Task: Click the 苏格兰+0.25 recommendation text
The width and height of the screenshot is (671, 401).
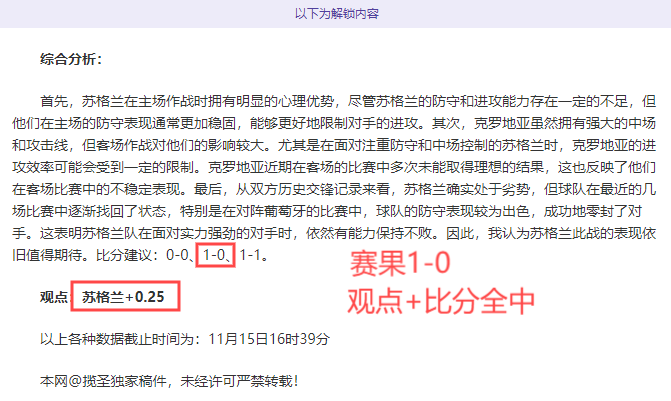Action: pyautogui.click(x=123, y=297)
